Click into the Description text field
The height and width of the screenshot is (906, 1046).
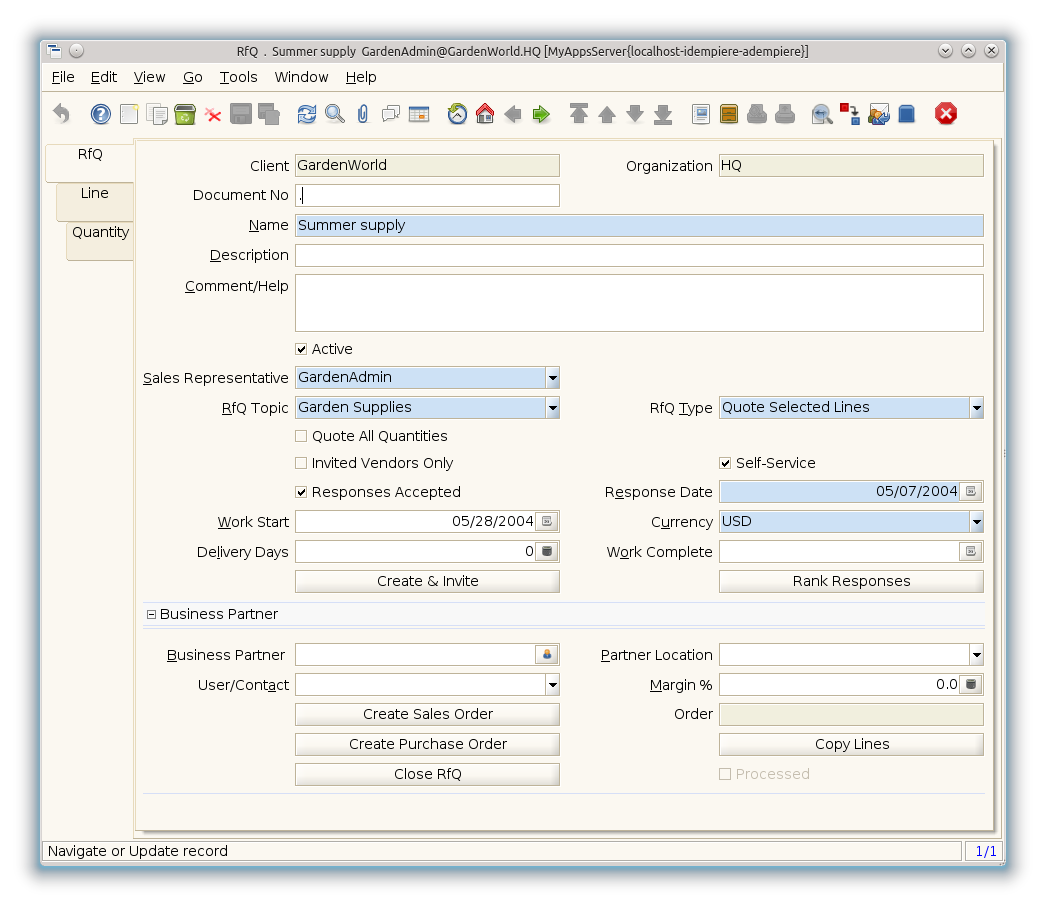click(638, 255)
